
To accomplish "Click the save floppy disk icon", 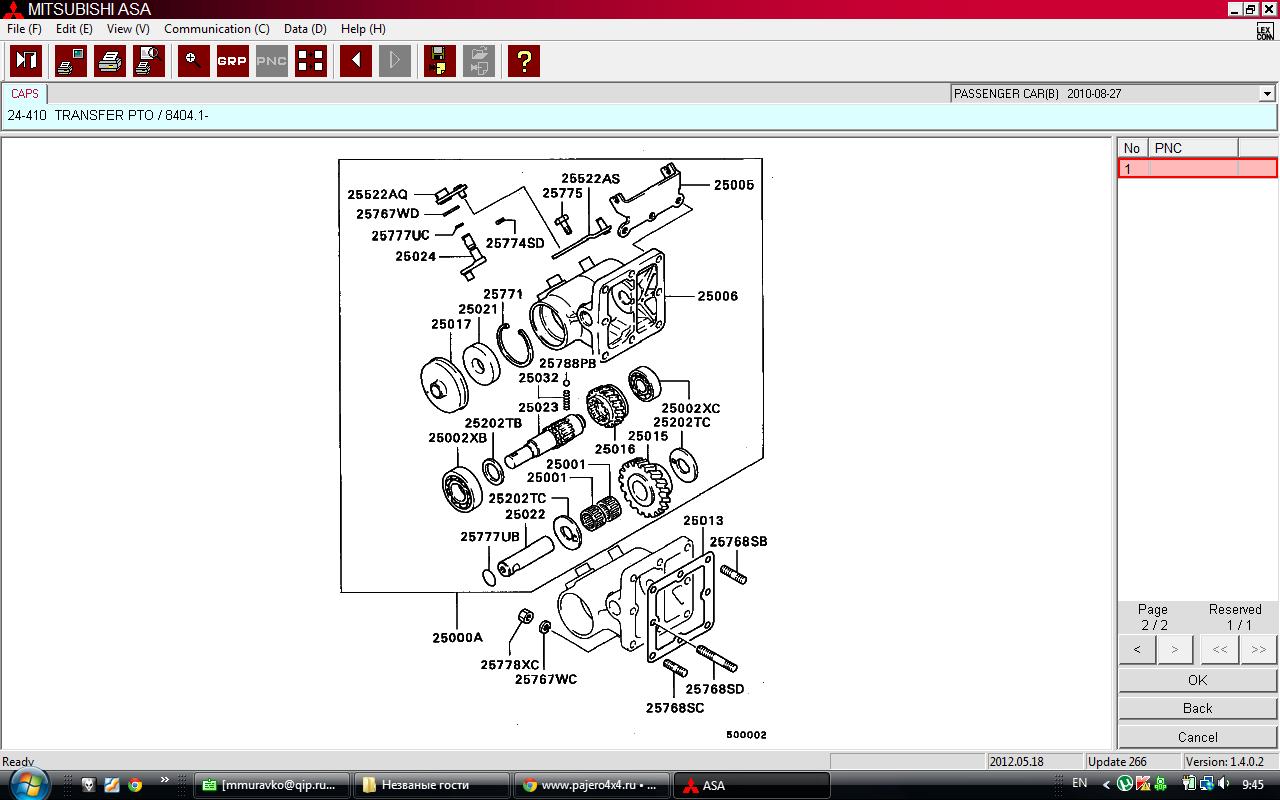I will click(440, 61).
